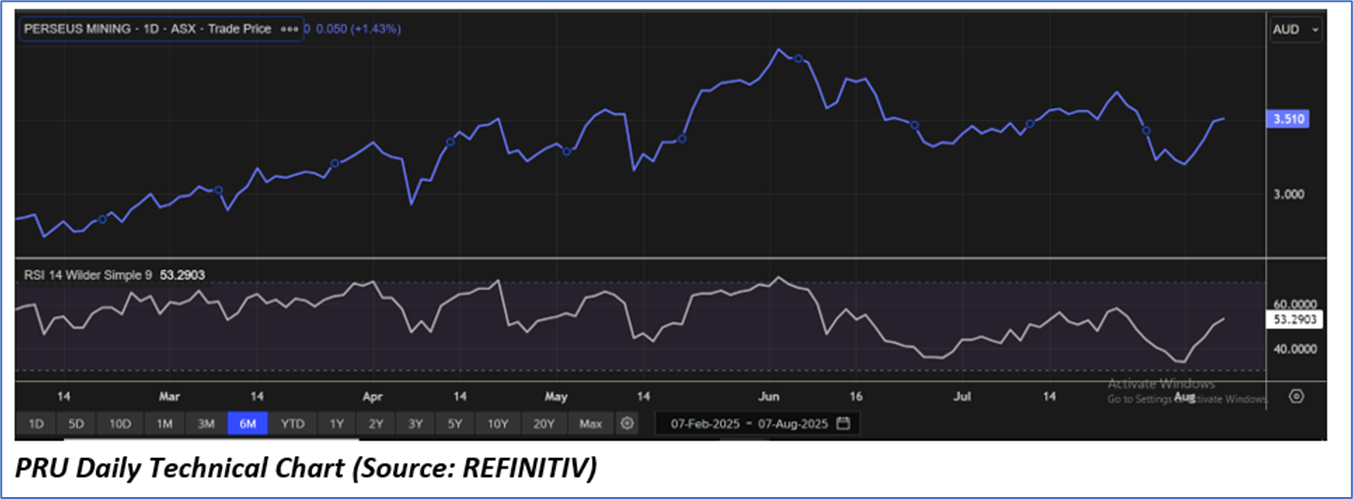Open the calendar date picker icon
The image size is (1353, 499).
click(x=843, y=424)
